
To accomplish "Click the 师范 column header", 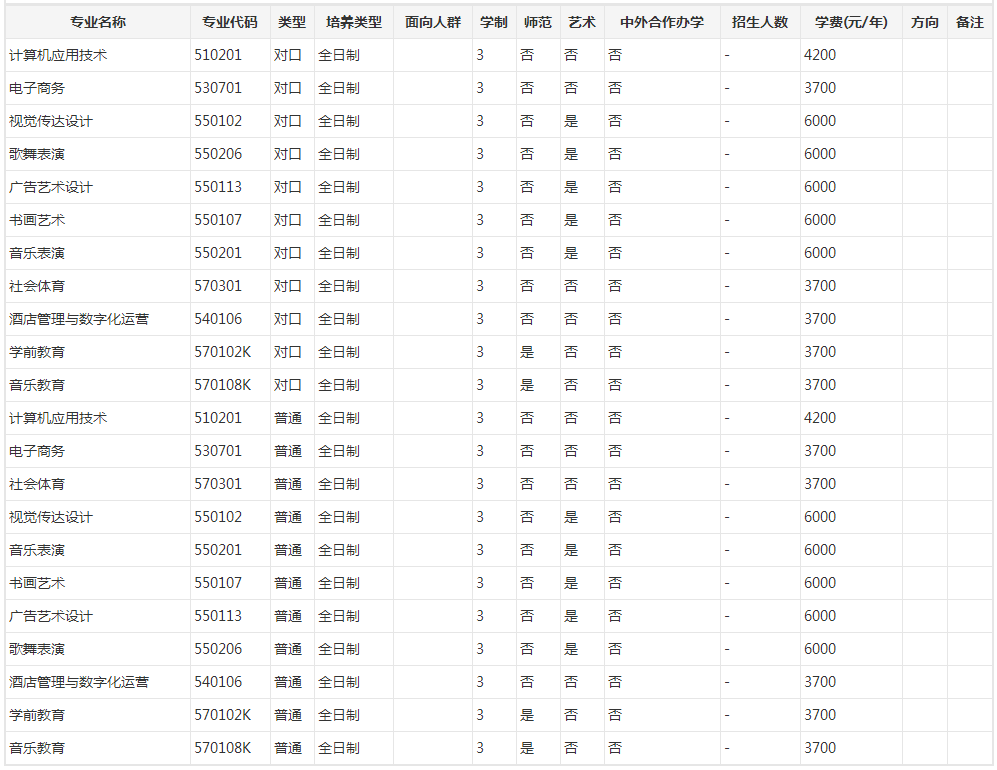I will coord(537,22).
